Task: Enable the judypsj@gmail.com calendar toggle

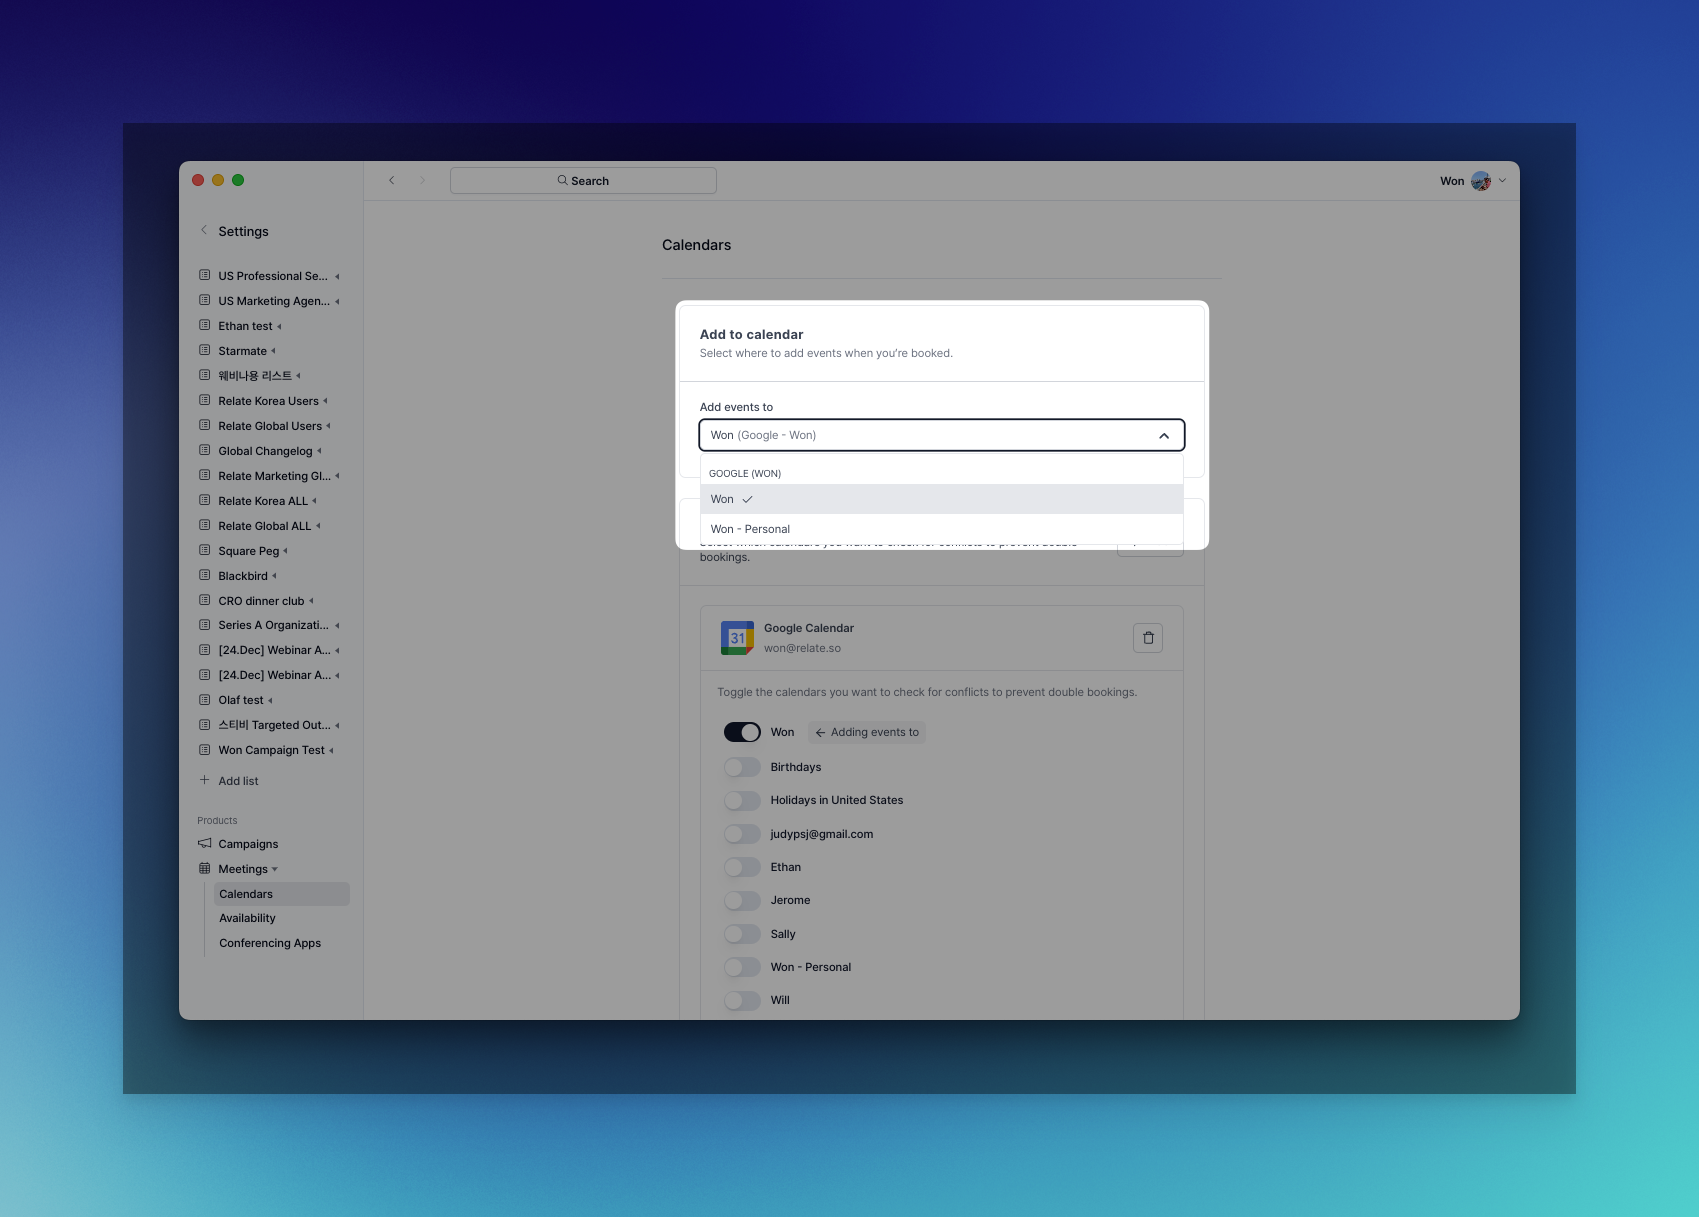Action: tap(742, 834)
